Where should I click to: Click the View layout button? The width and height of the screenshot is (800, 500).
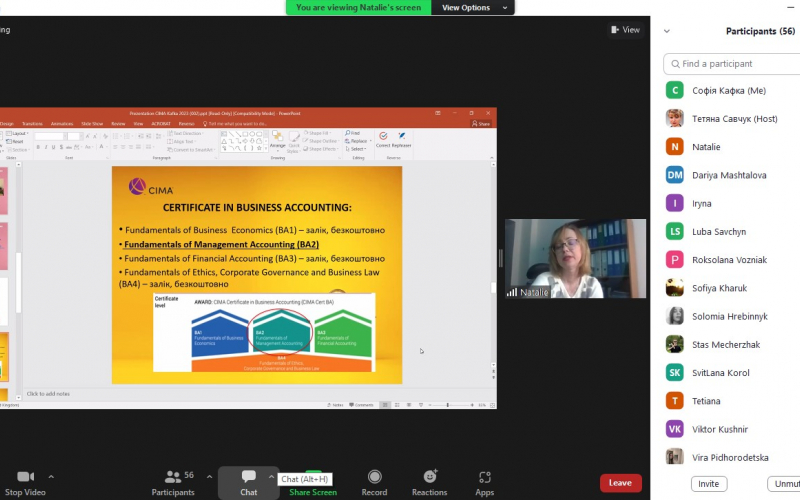(626, 30)
